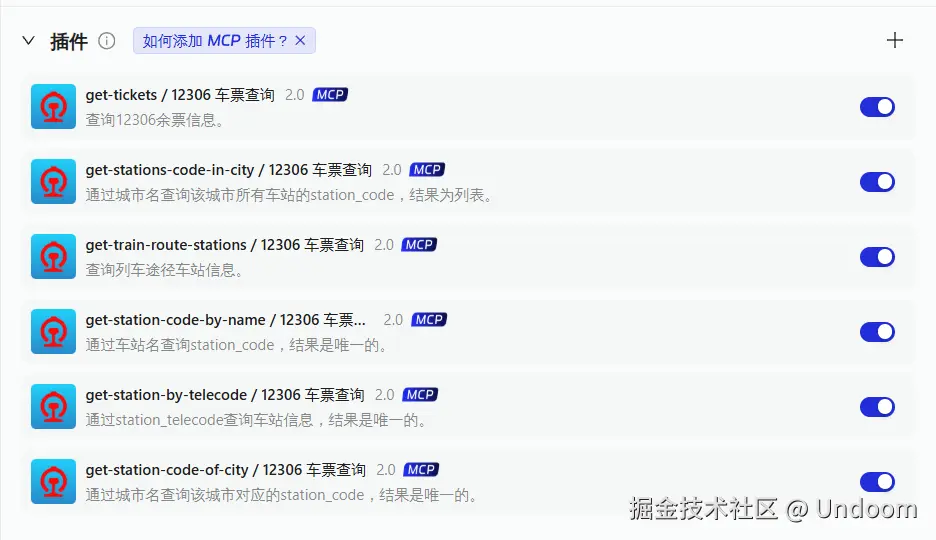Switch off get-train-route-stations plugin
Screen dimensions: 936x540
[x=877, y=257]
